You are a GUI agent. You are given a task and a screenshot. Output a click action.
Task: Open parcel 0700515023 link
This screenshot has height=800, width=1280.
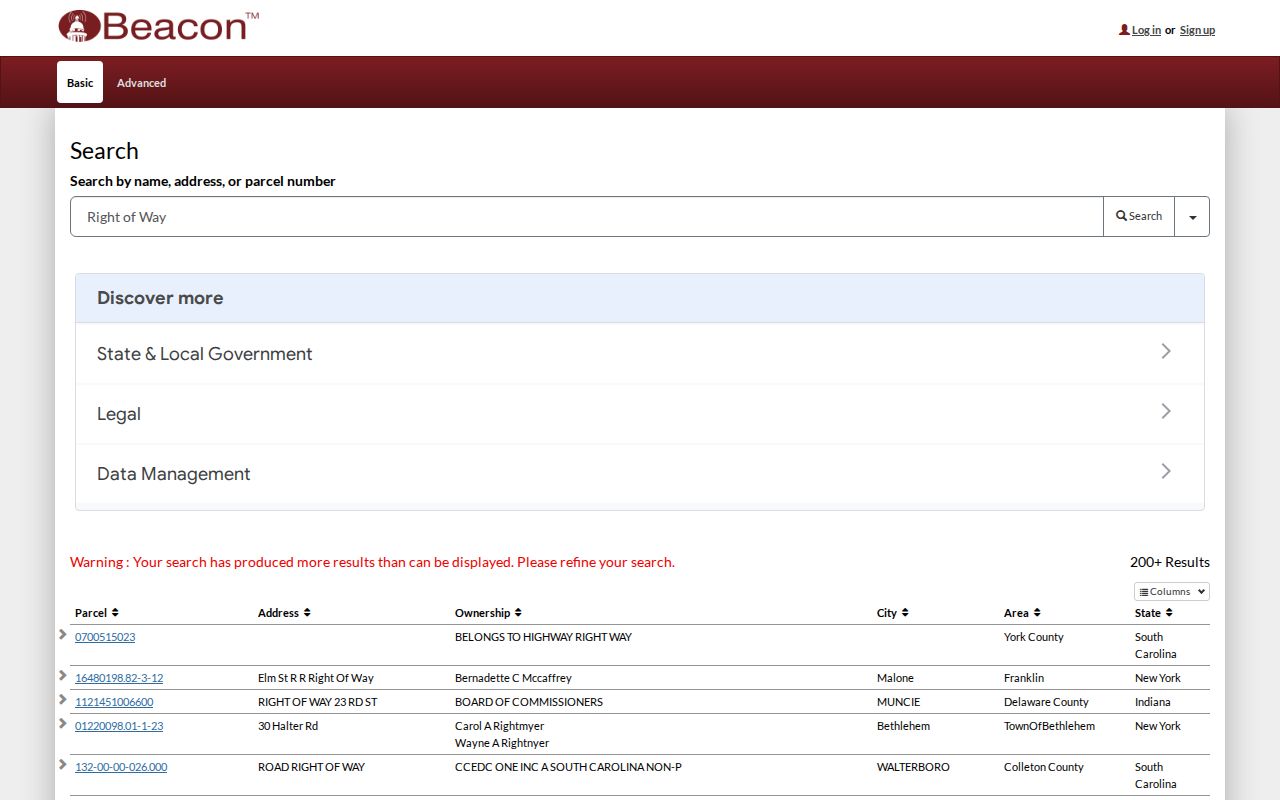pos(105,637)
